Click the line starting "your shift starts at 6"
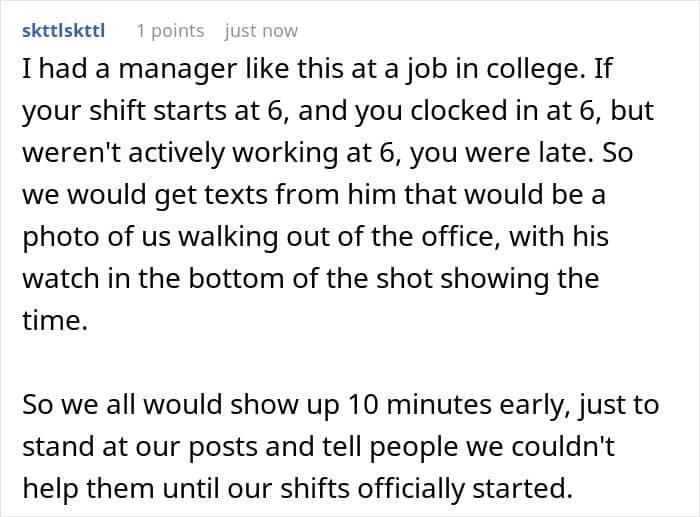The height and width of the screenshot is (517, 700). [x=338, y=111]
